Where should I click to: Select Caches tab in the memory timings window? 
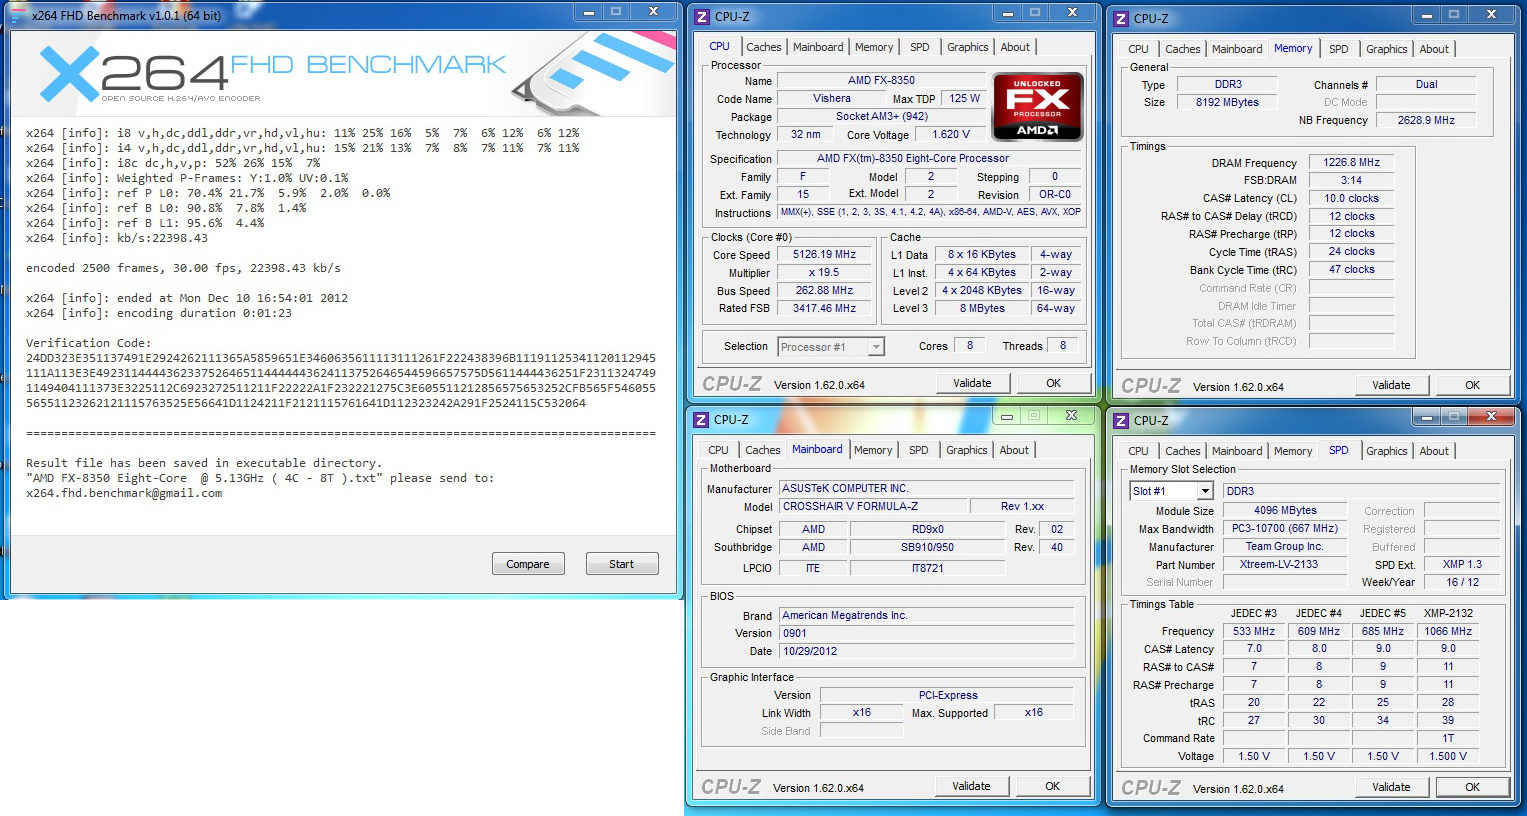point(1183,49)
